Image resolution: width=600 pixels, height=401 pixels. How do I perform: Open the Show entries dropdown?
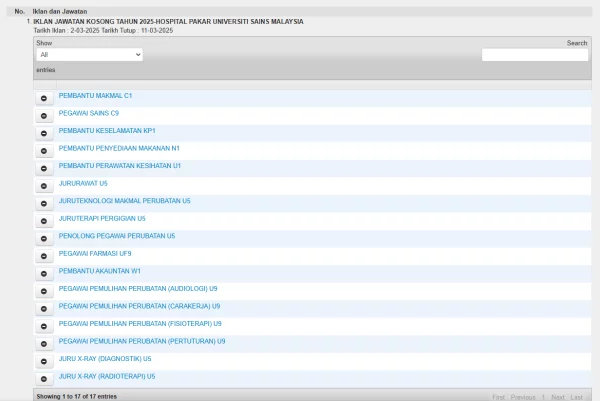coord(89,55)
